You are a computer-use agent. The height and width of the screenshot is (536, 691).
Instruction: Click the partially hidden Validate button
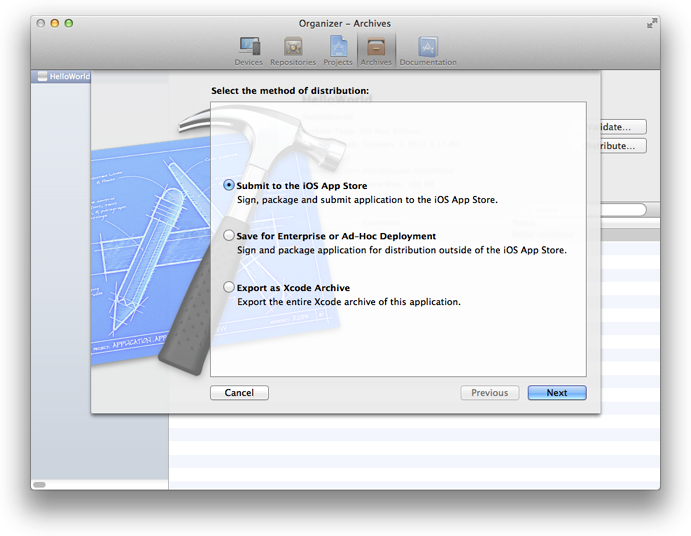click(623, 127)
